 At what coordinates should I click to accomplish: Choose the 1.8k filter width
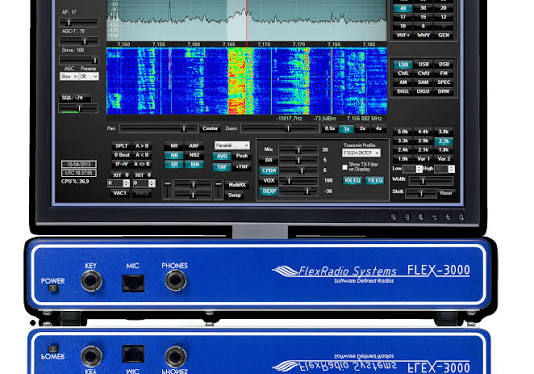(x=443, y=150)
